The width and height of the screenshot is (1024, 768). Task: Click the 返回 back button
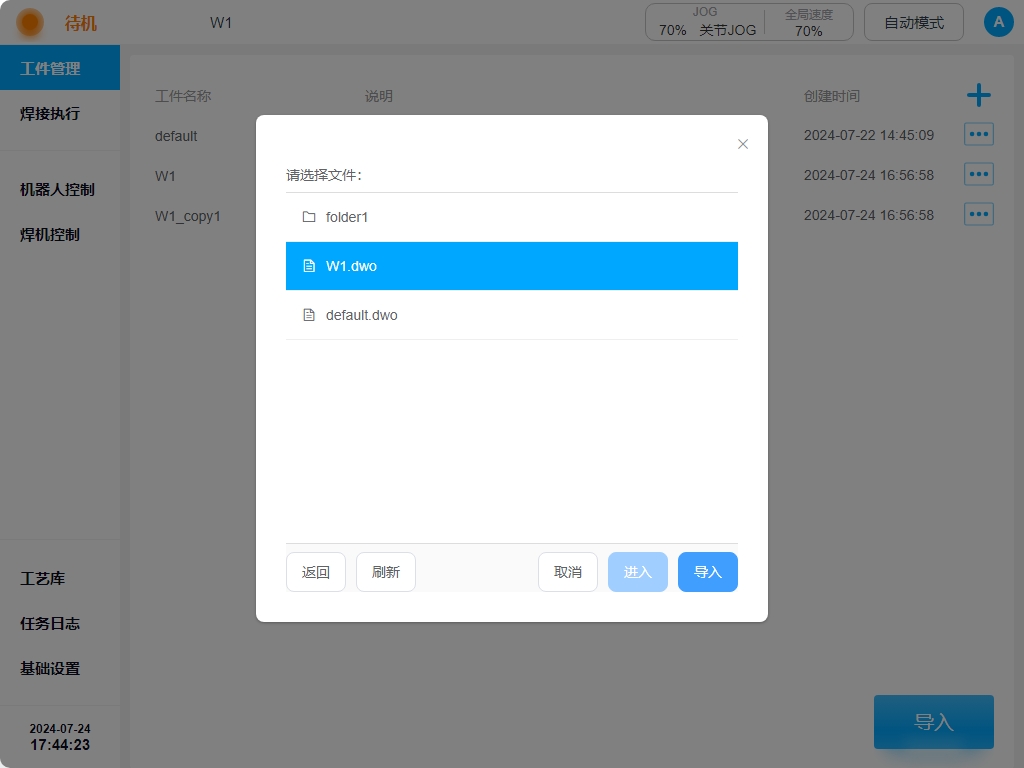pos(316,572)
